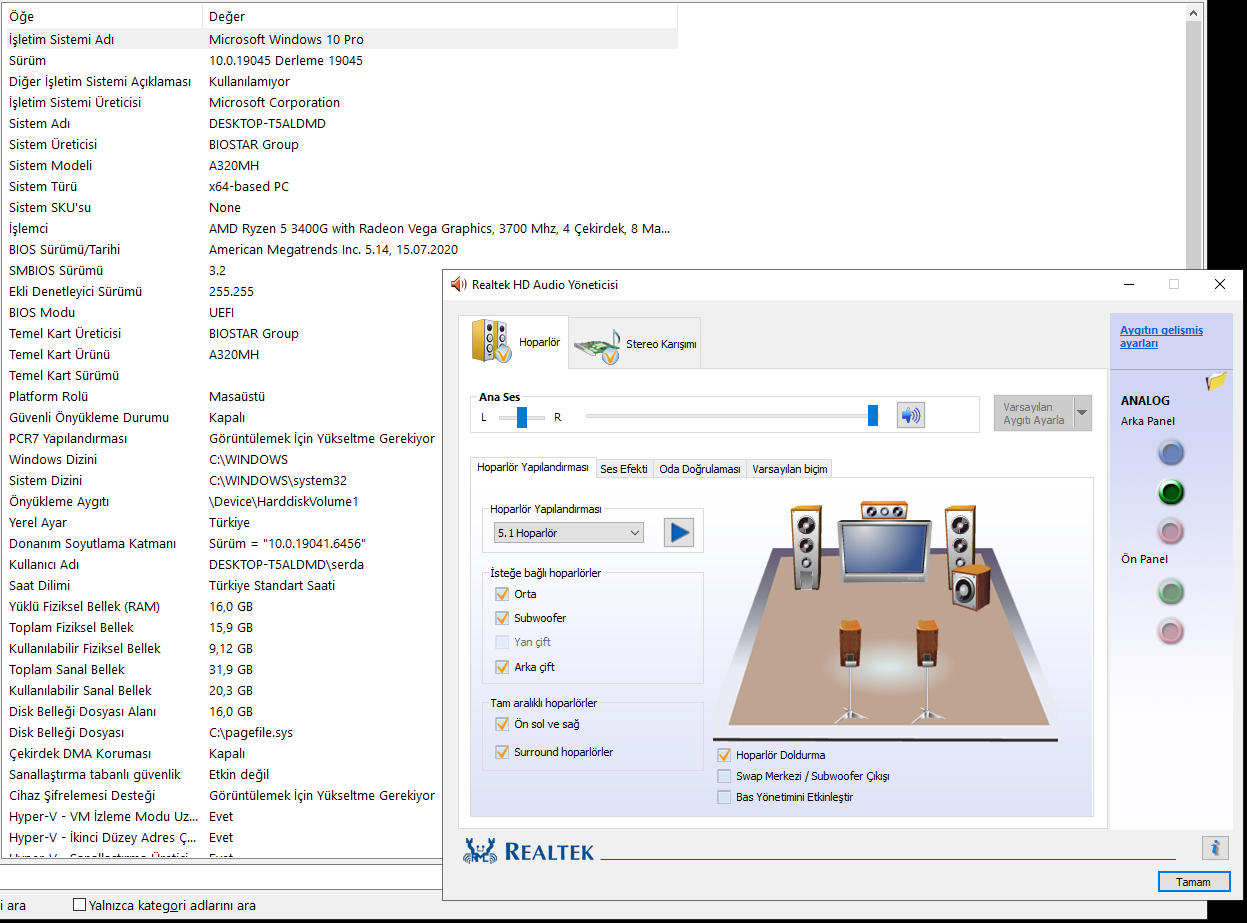Select the Sistem Üreticisi row
The width and height of the screenshot is (1247, 923).
click(x=339, y=144)
